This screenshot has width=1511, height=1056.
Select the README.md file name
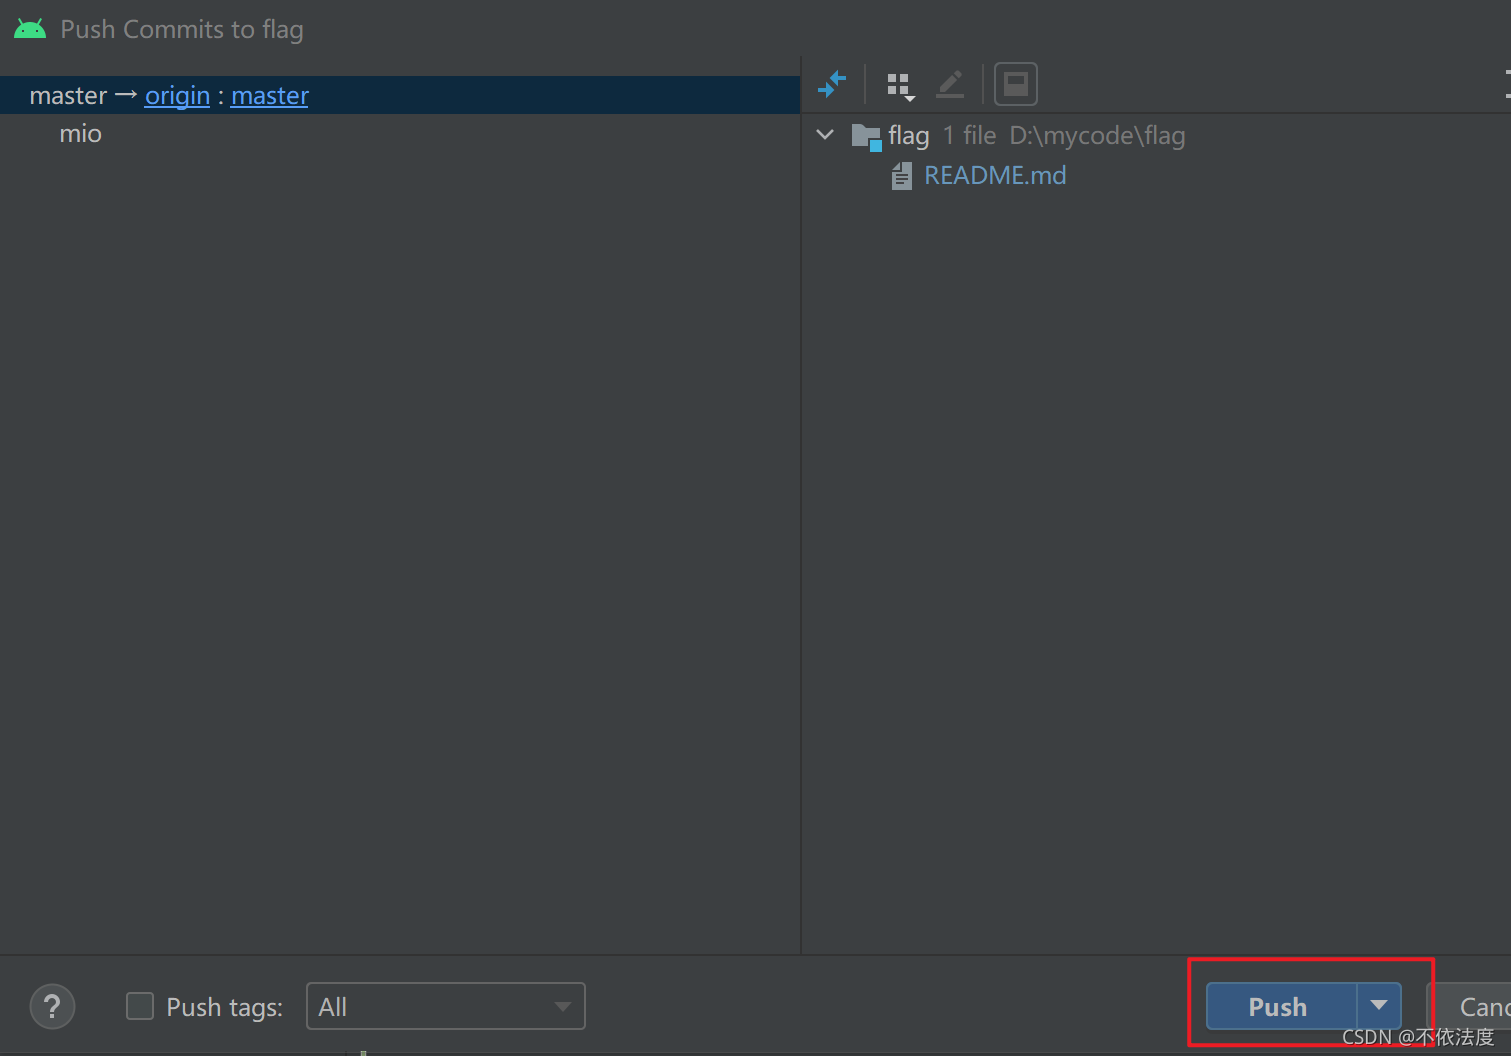(x=995, y=176)
